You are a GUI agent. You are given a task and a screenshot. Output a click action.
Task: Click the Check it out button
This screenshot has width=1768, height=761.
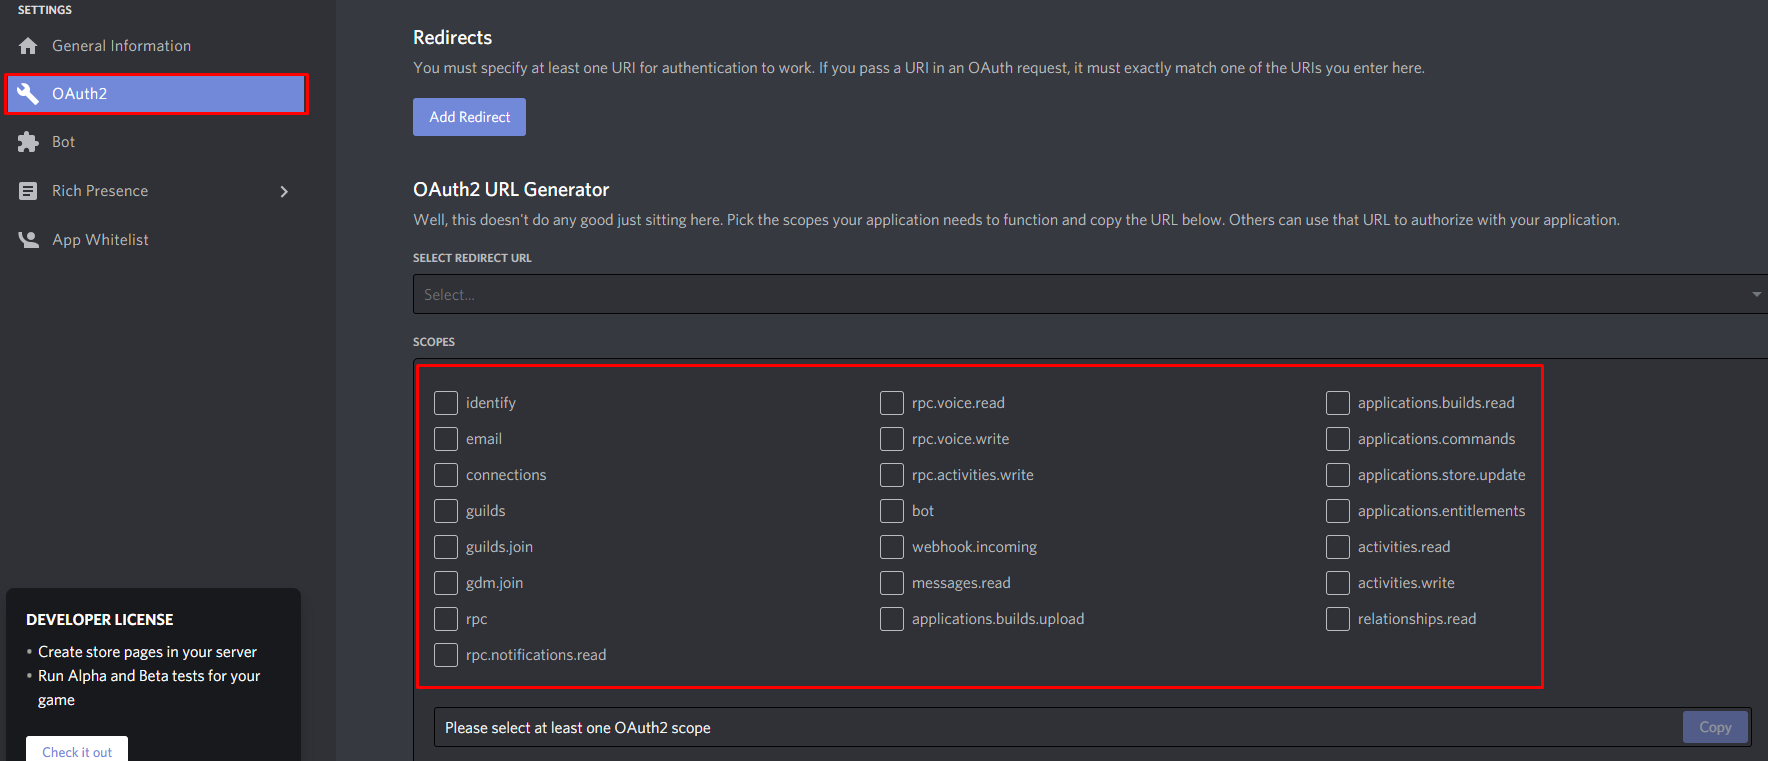77,751
